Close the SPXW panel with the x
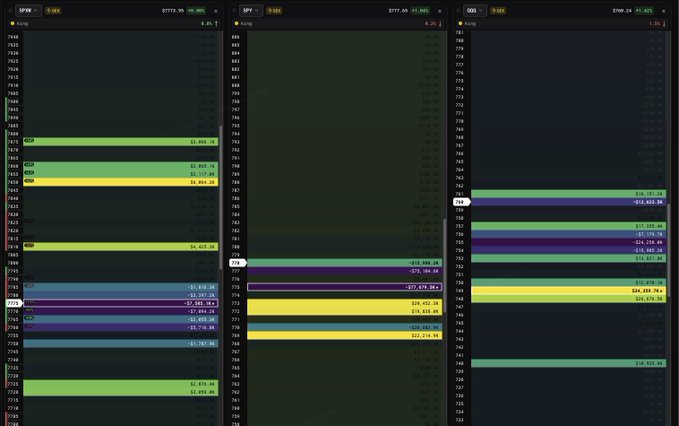Screen dimensions: 679x426 pos(216,11)
